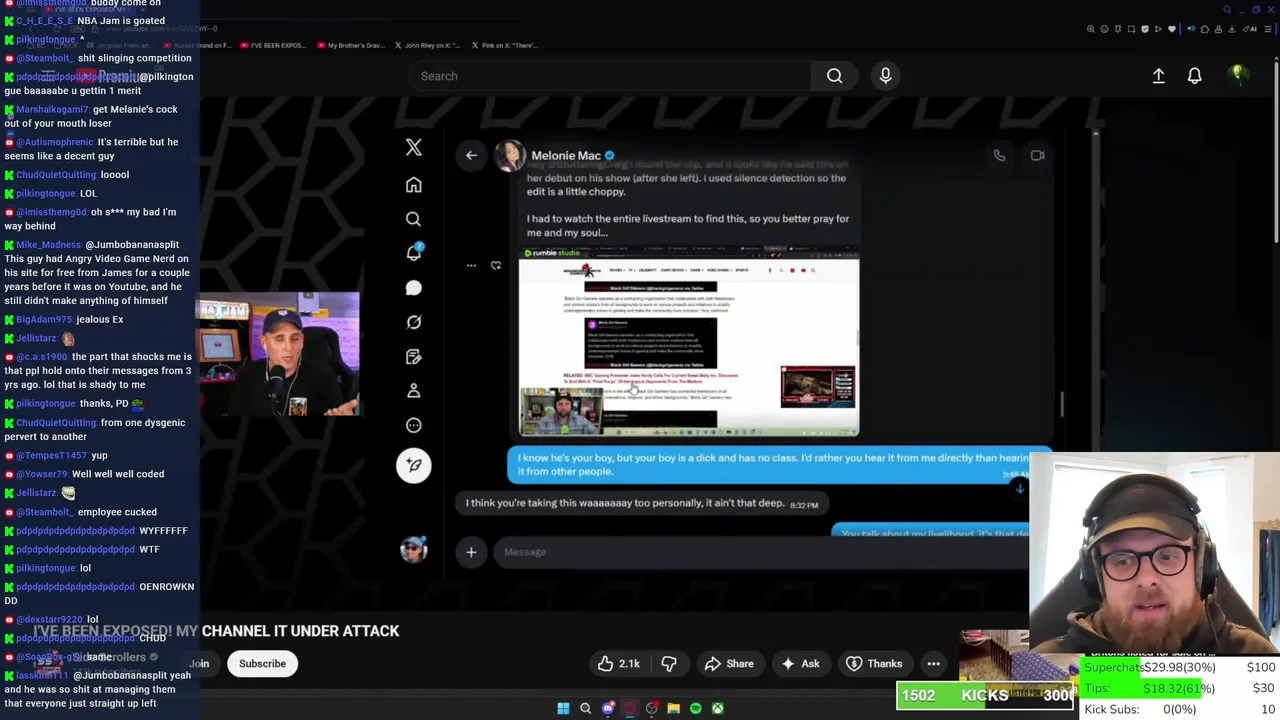Open YouTube account avatar menu
This screenshot has height=720, width=1280.
tap(1237, 75)
